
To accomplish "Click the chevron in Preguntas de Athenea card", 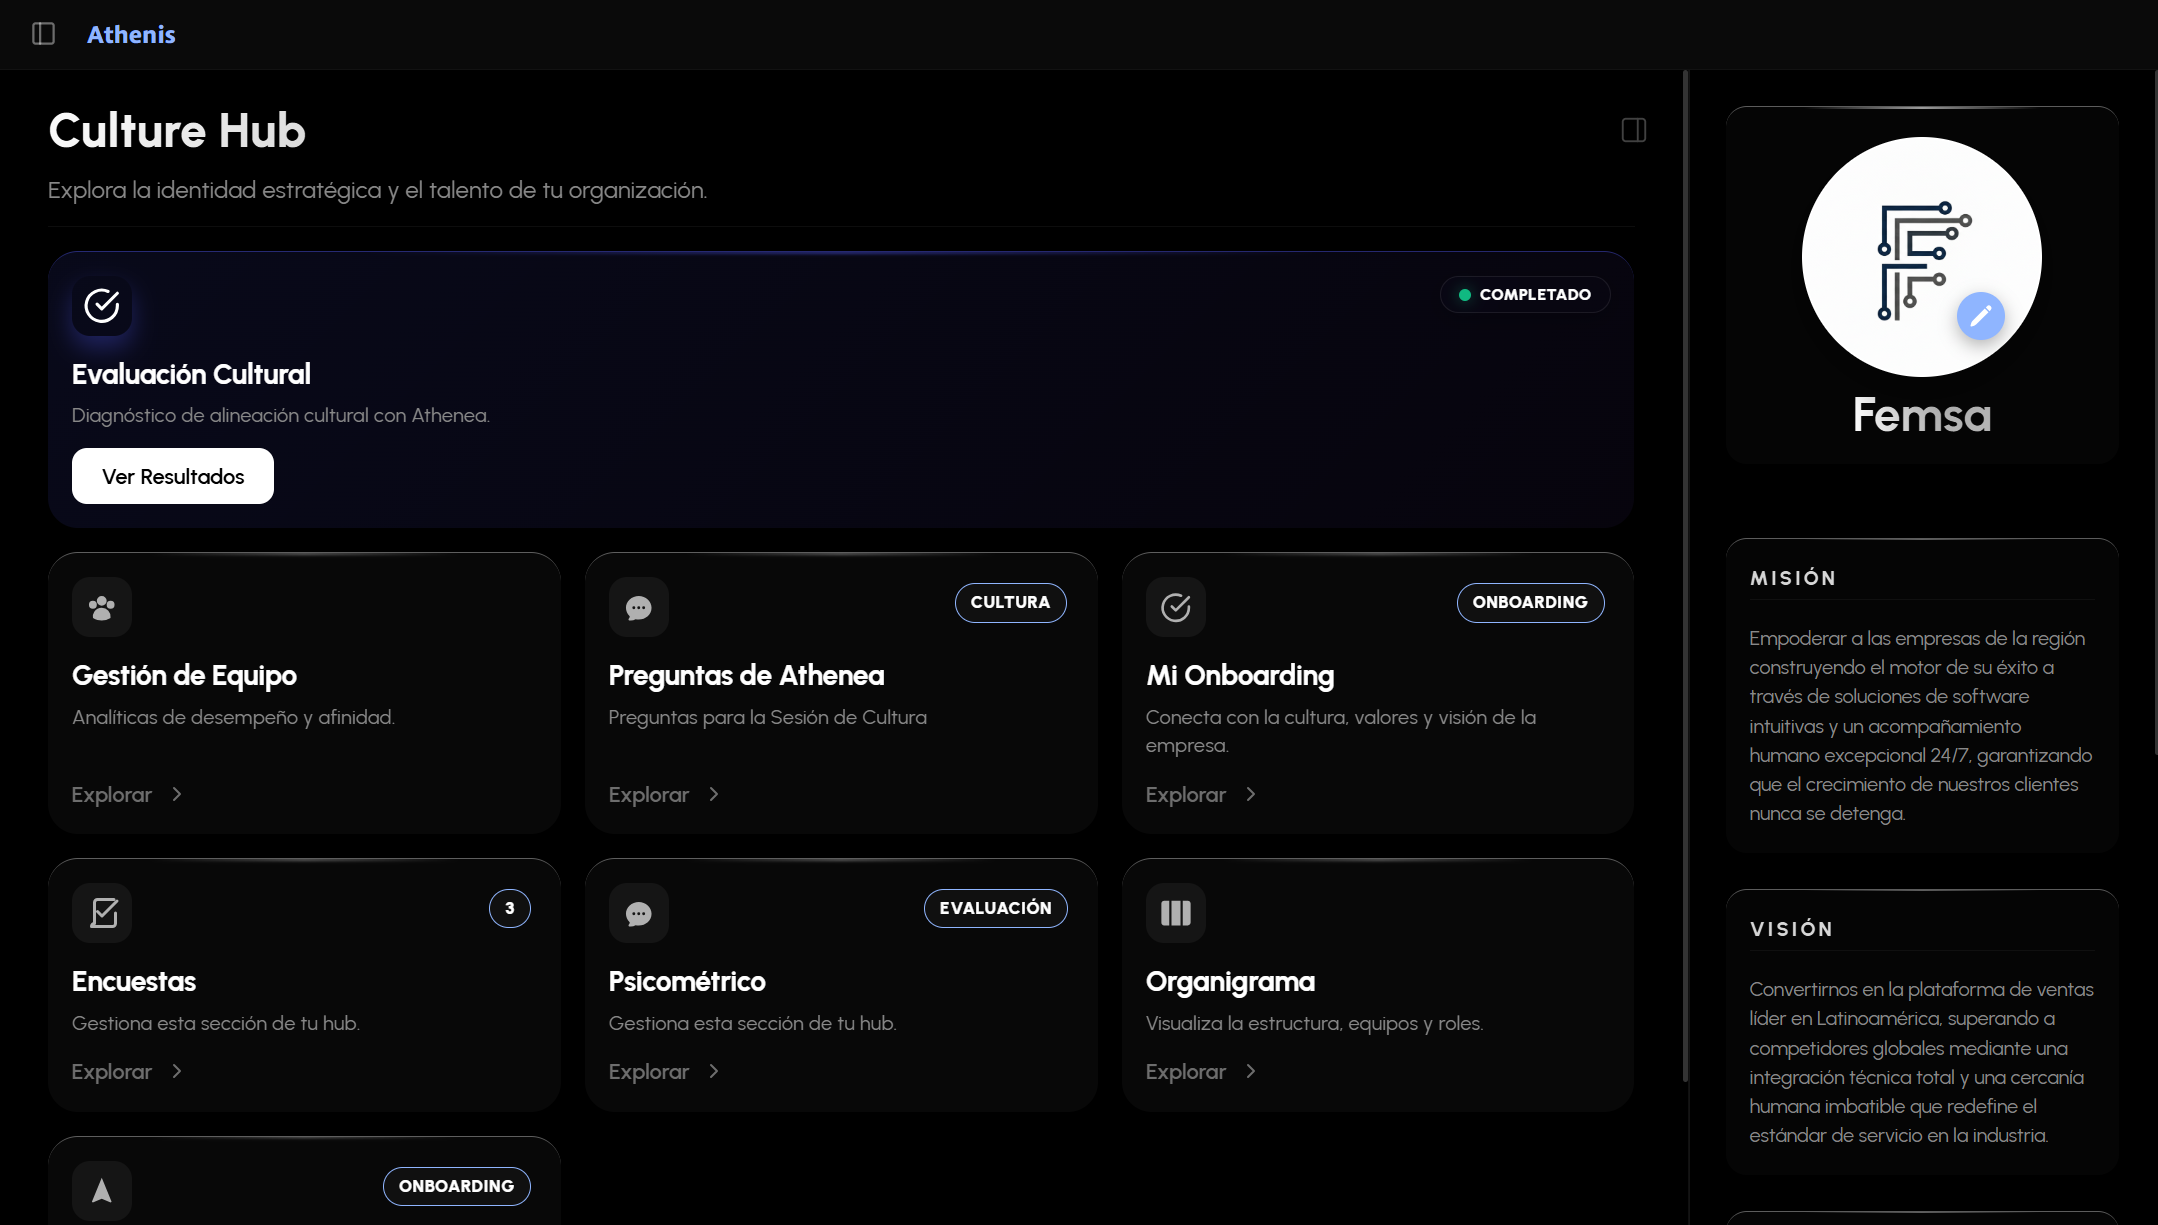I will pos(714,794).
